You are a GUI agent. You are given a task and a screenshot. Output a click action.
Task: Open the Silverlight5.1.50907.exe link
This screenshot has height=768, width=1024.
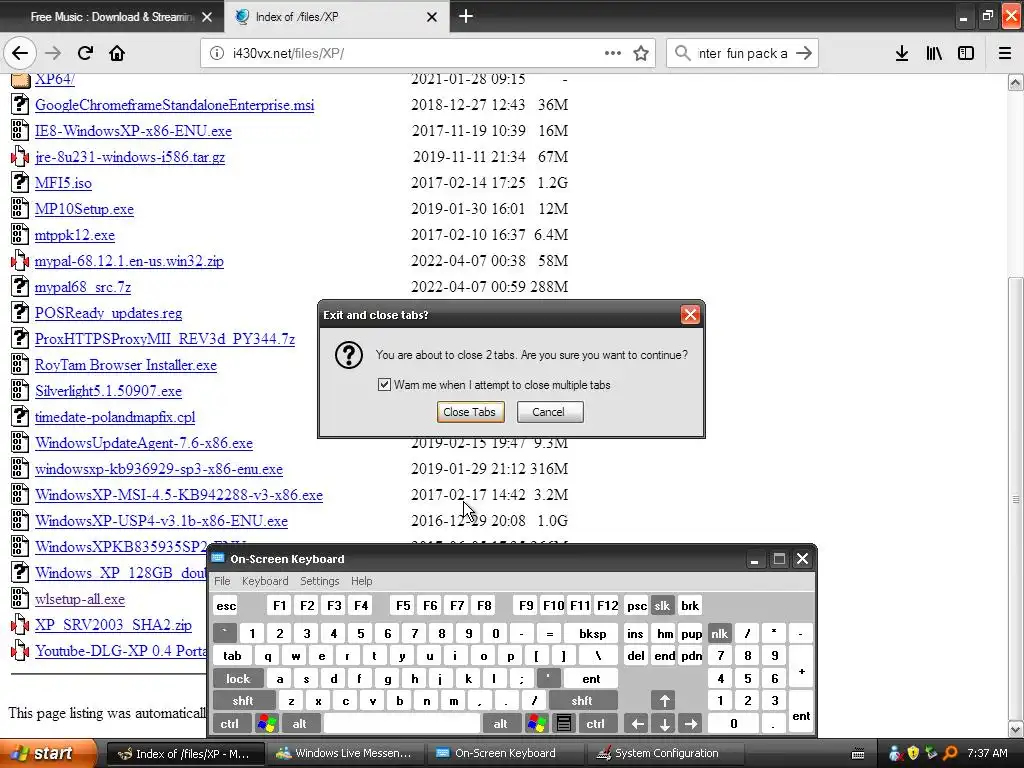(108, 391)
